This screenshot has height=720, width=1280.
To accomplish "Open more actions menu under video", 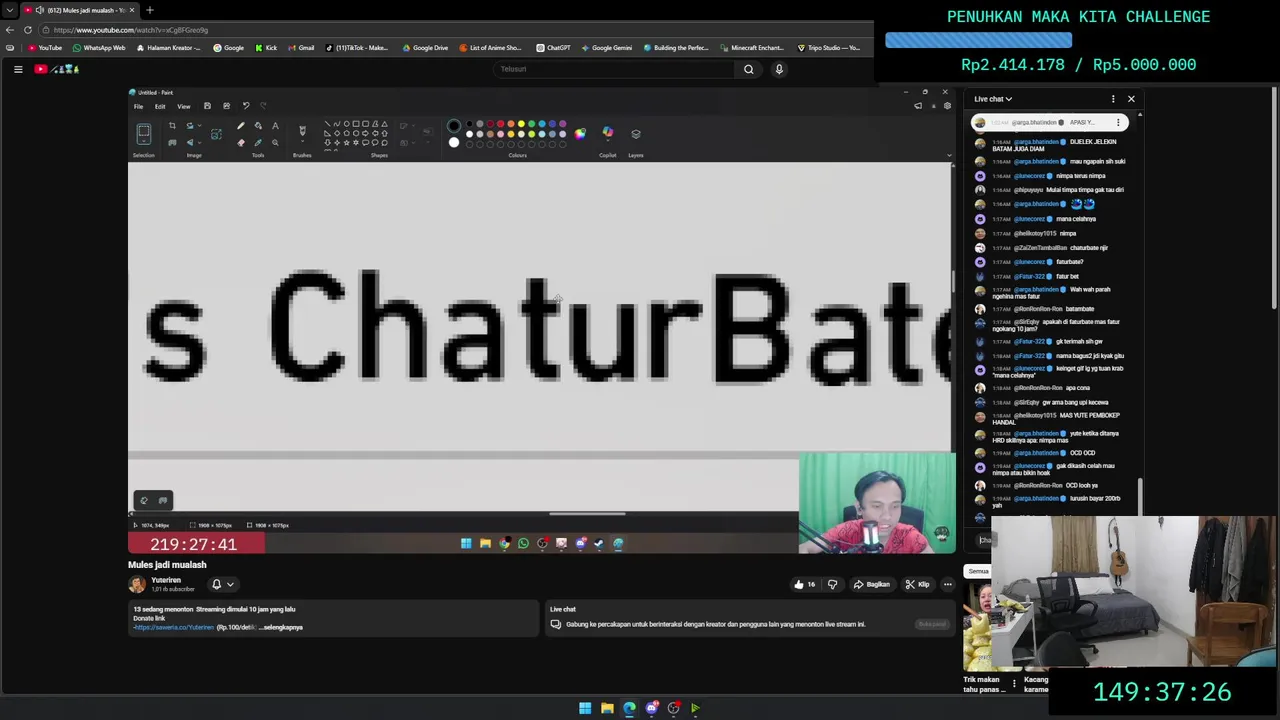I will [947, 584].
